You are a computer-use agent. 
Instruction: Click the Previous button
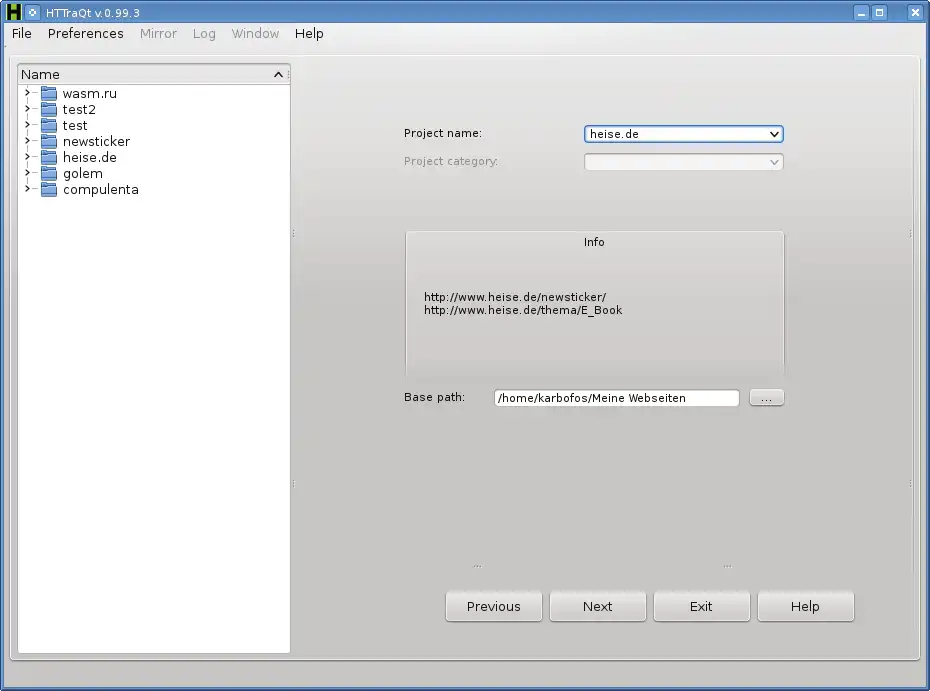pos(493,606)
